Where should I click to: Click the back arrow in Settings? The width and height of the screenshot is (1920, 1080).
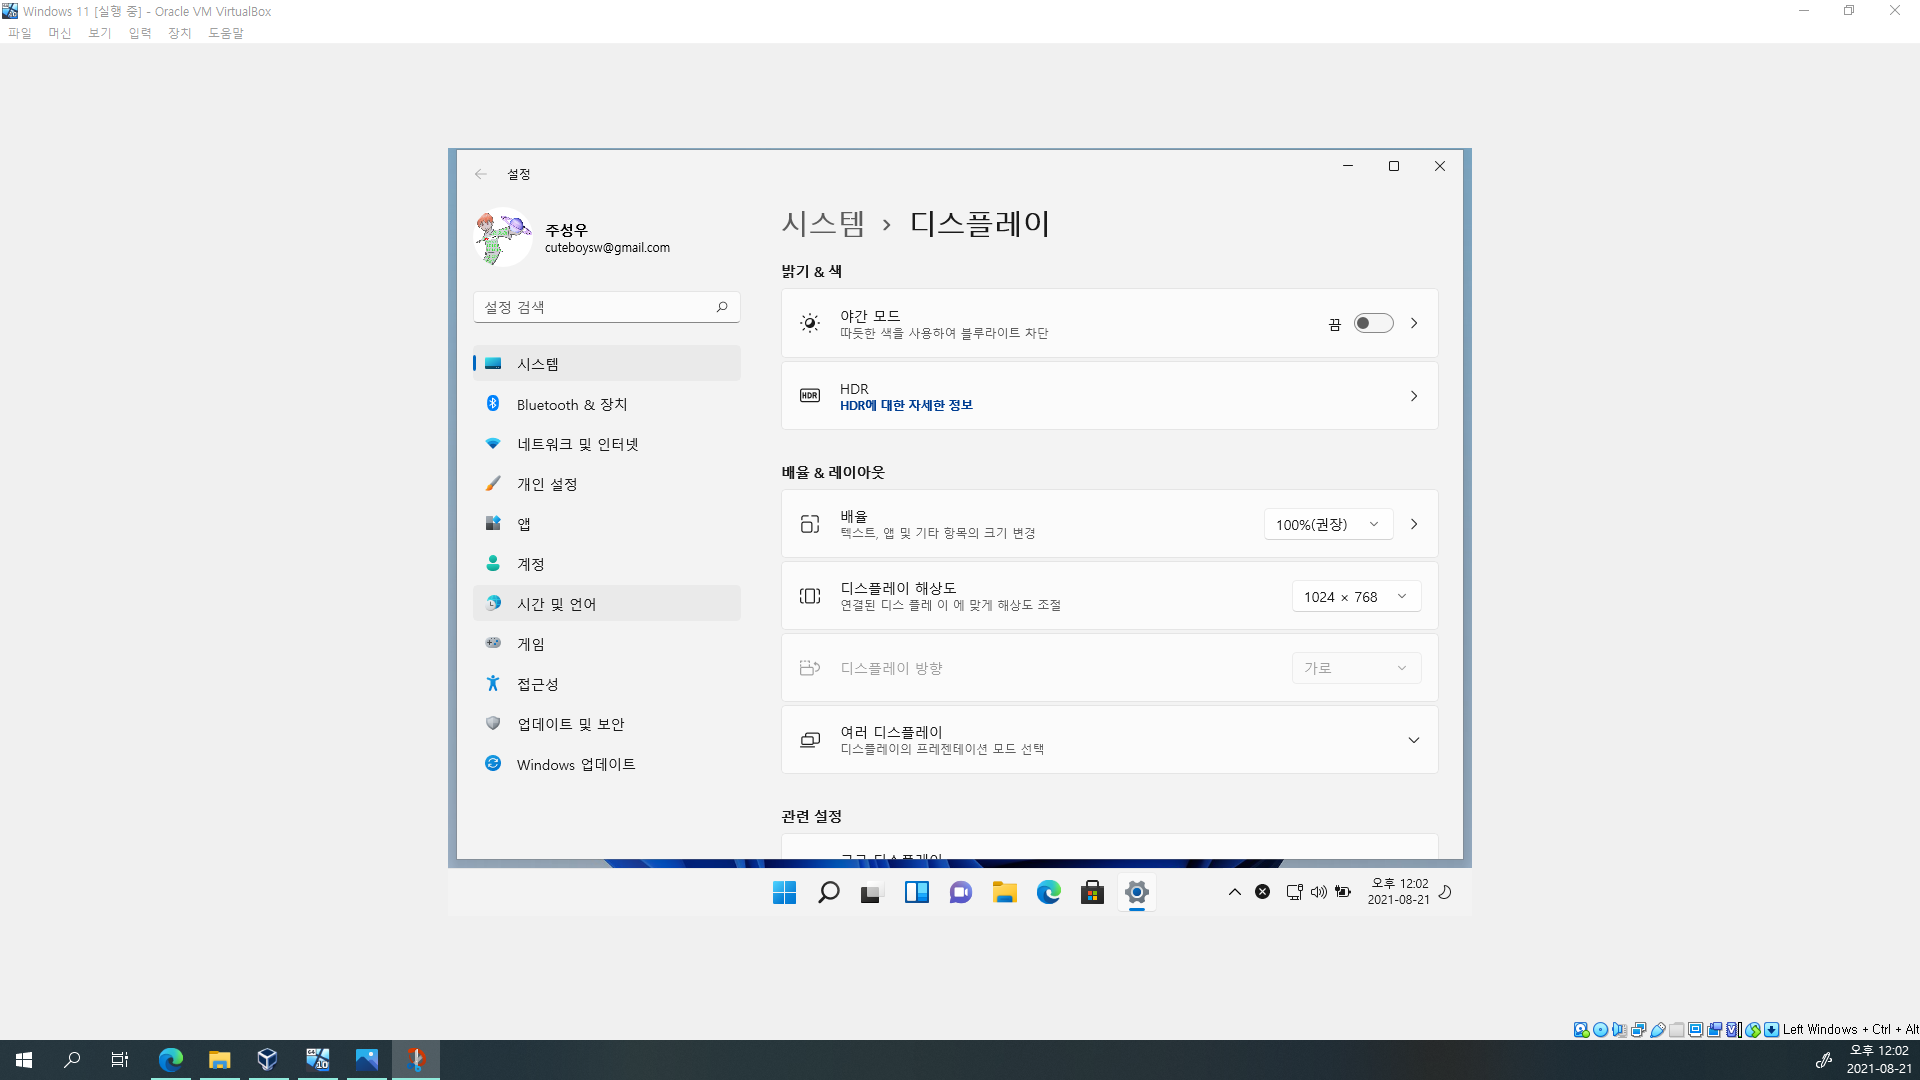point(481,174)
